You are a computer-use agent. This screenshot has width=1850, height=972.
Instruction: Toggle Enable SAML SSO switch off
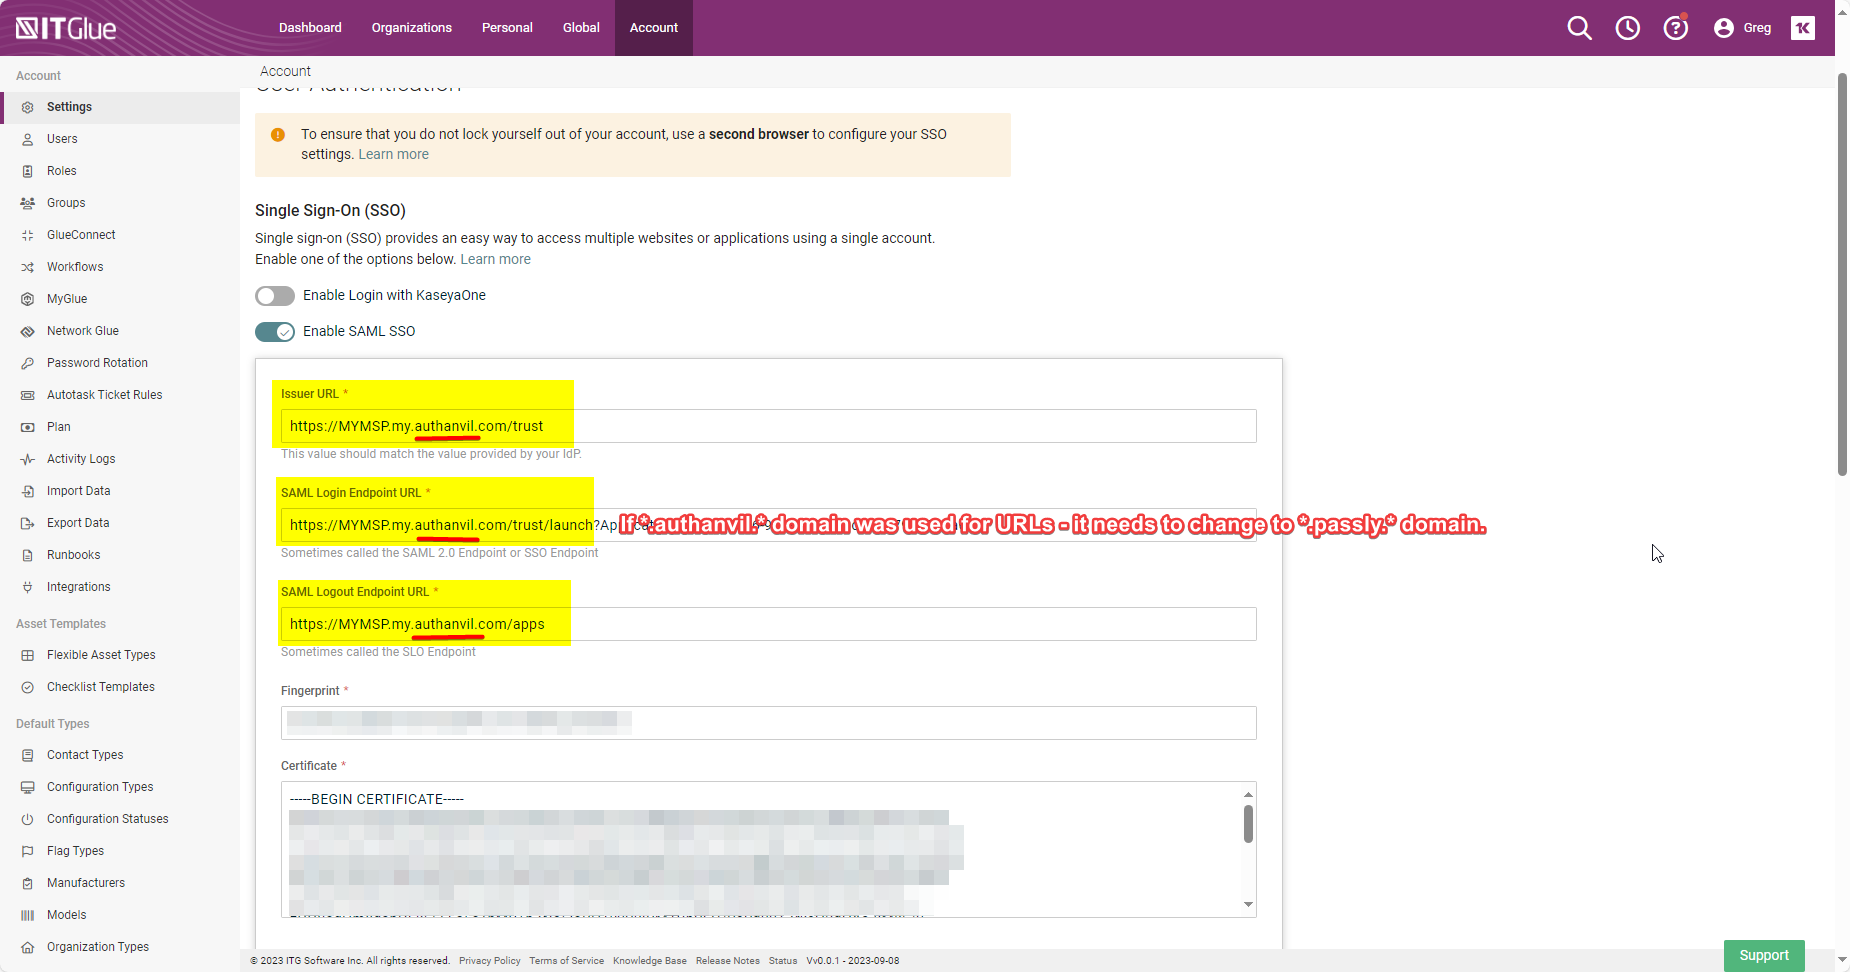point(275,332)
